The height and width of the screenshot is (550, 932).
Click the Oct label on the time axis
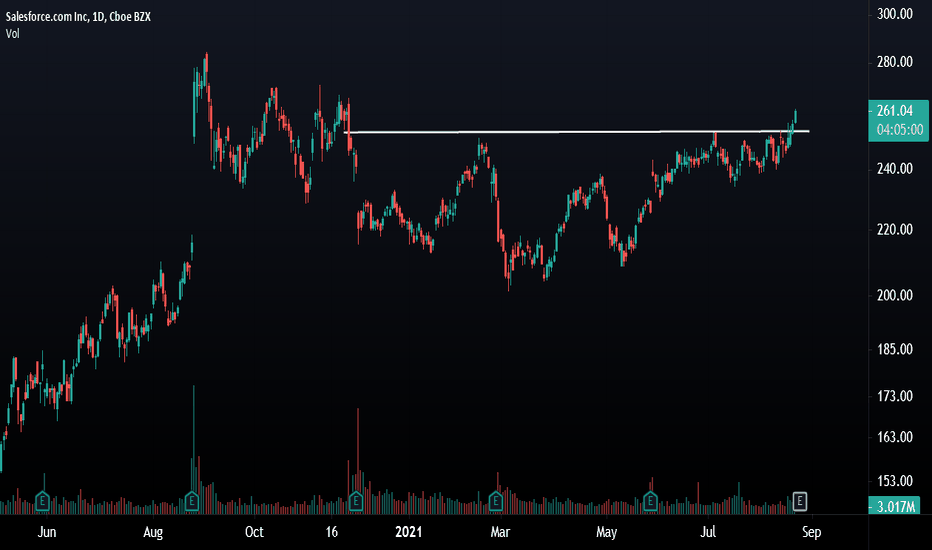point(254,532)
